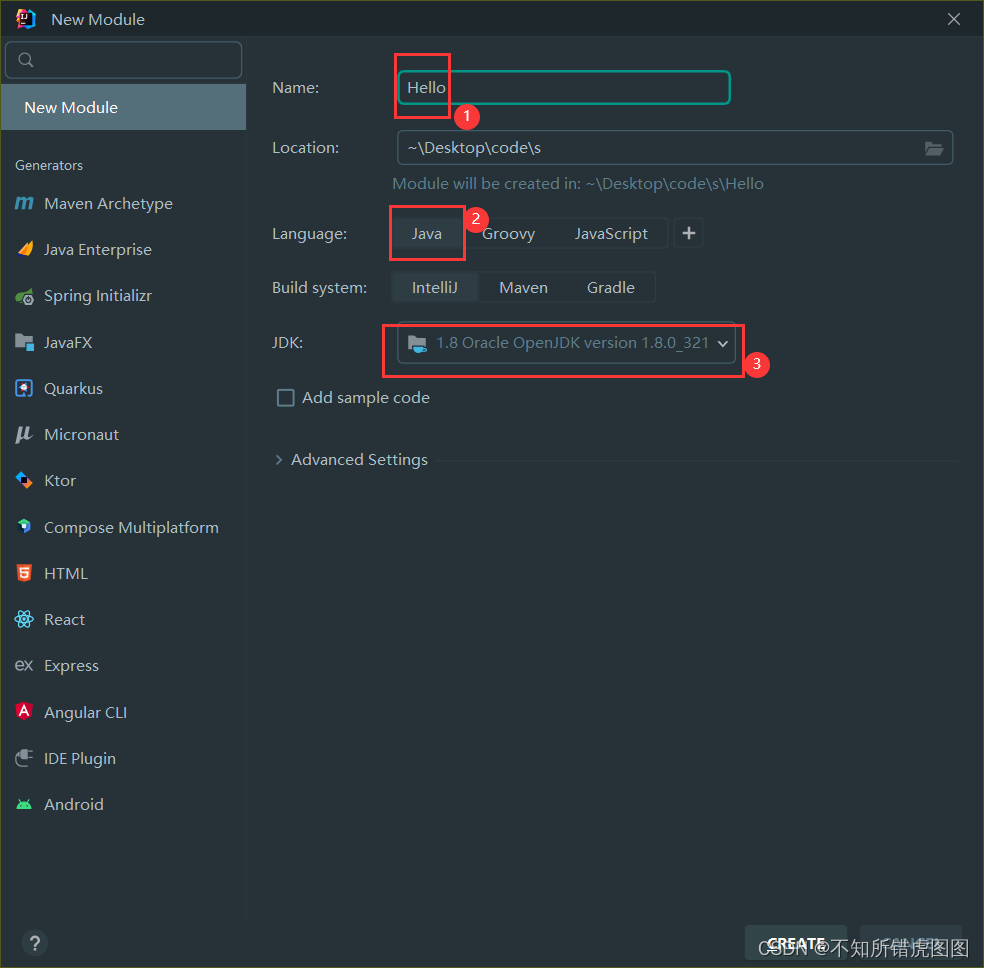Click the React atom icon

tap(24, 619)
